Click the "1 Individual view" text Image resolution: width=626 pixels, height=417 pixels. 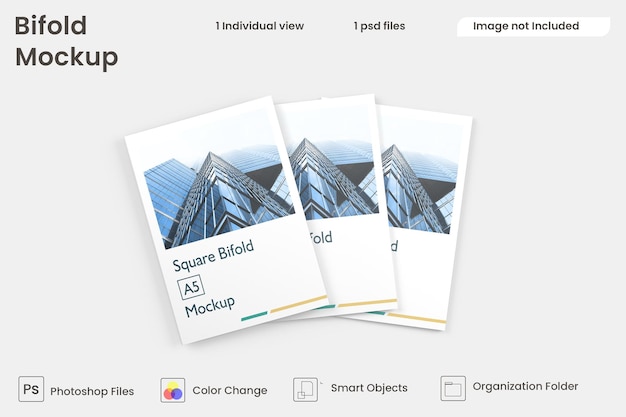pyautogui.click(x=260, y=26)
